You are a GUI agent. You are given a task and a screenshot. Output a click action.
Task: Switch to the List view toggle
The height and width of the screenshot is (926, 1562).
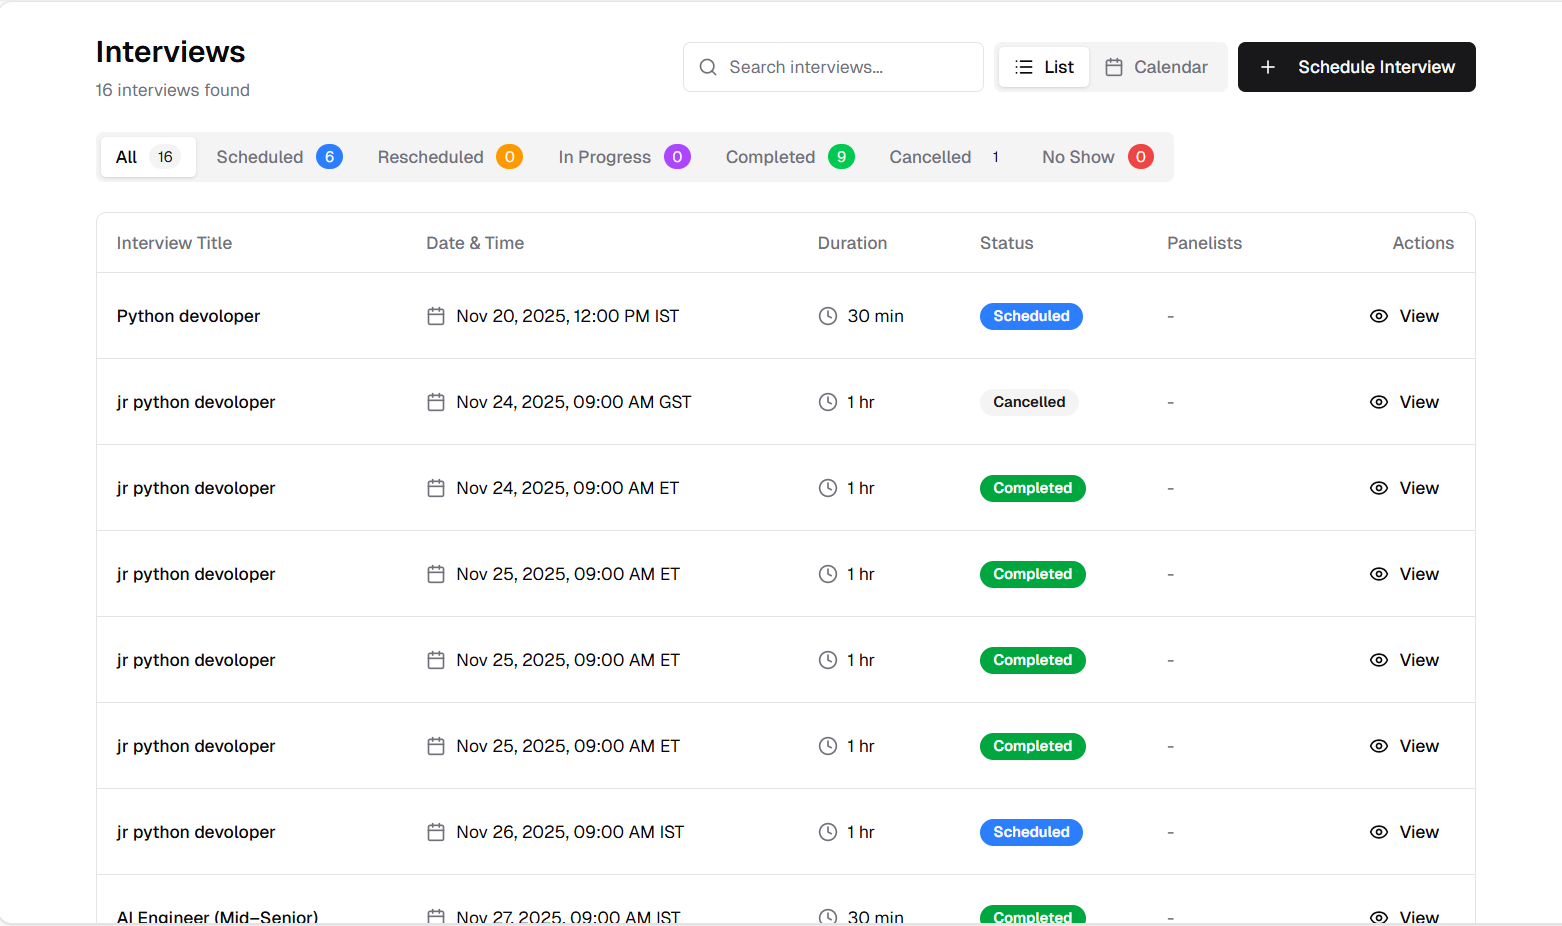1044,67
